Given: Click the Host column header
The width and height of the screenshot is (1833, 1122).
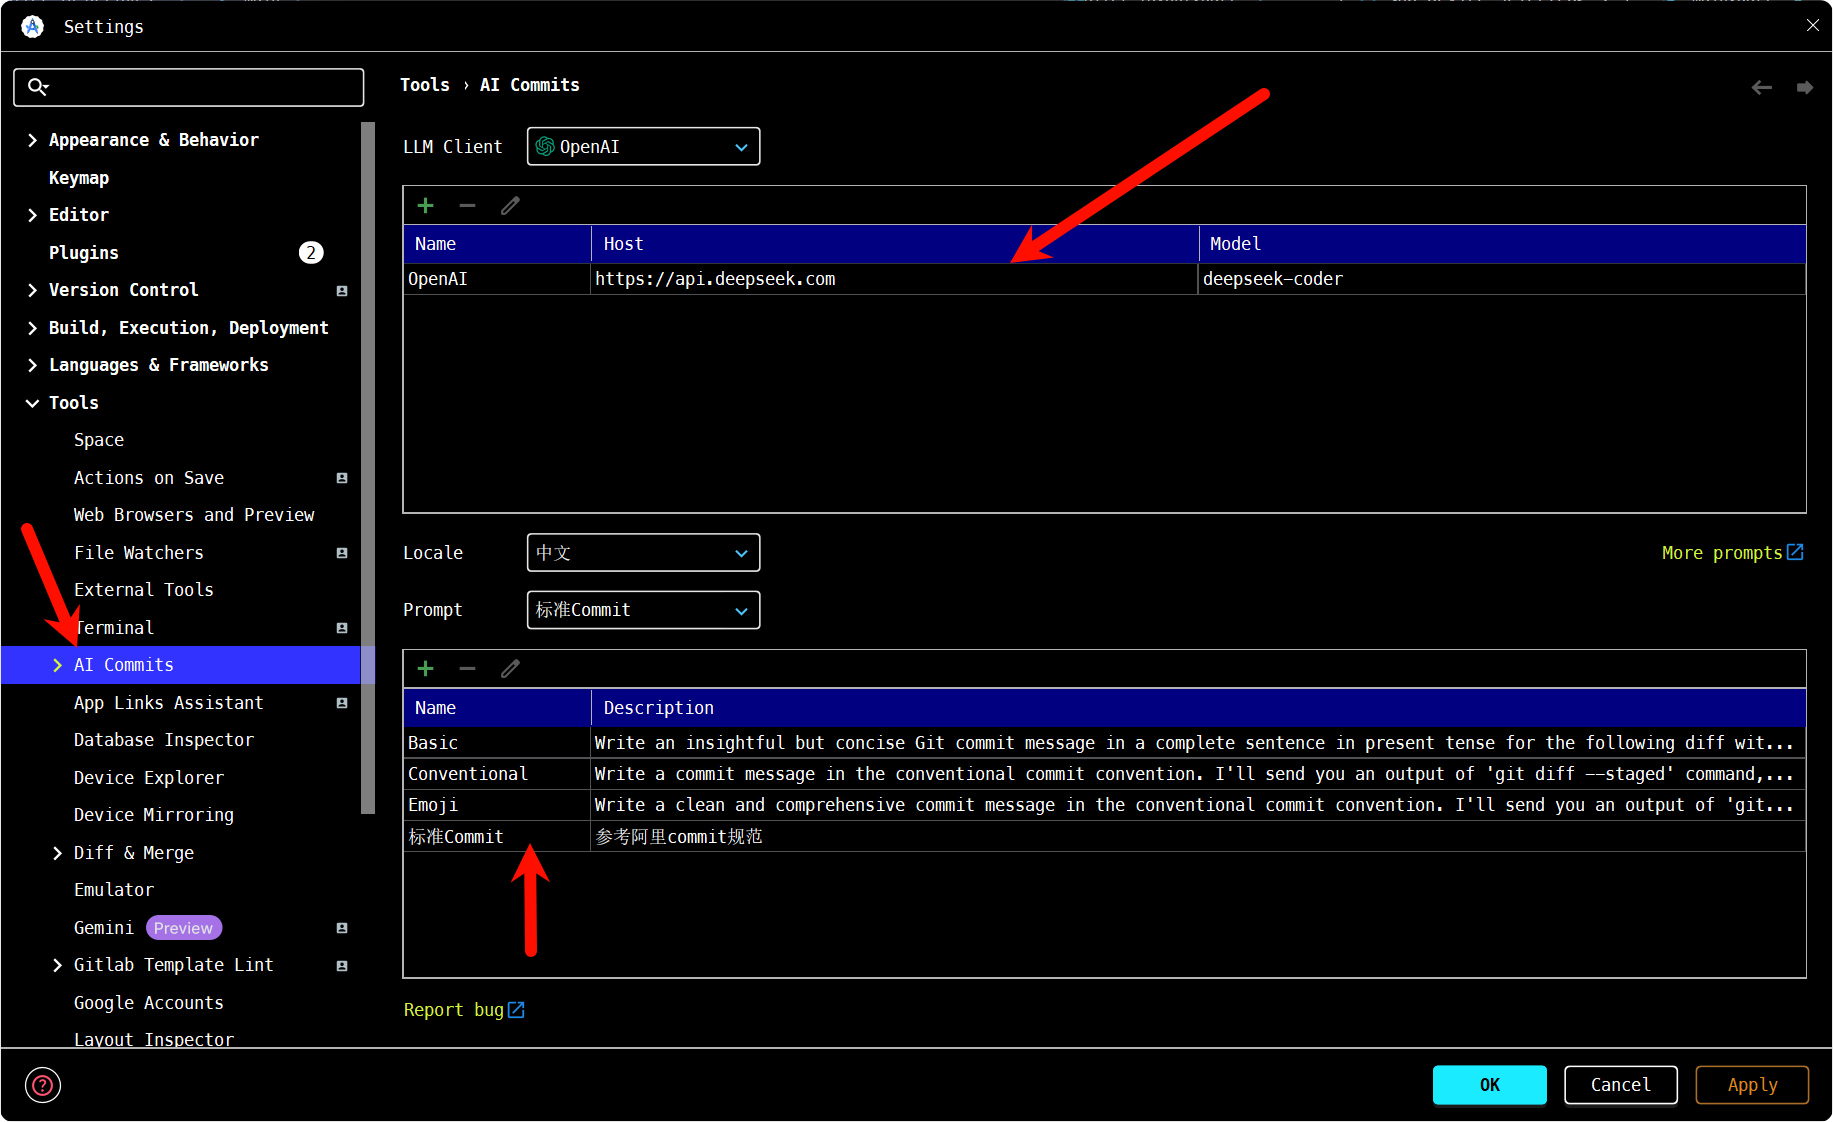Looking at the screenshot, I should tap(895, 244).
